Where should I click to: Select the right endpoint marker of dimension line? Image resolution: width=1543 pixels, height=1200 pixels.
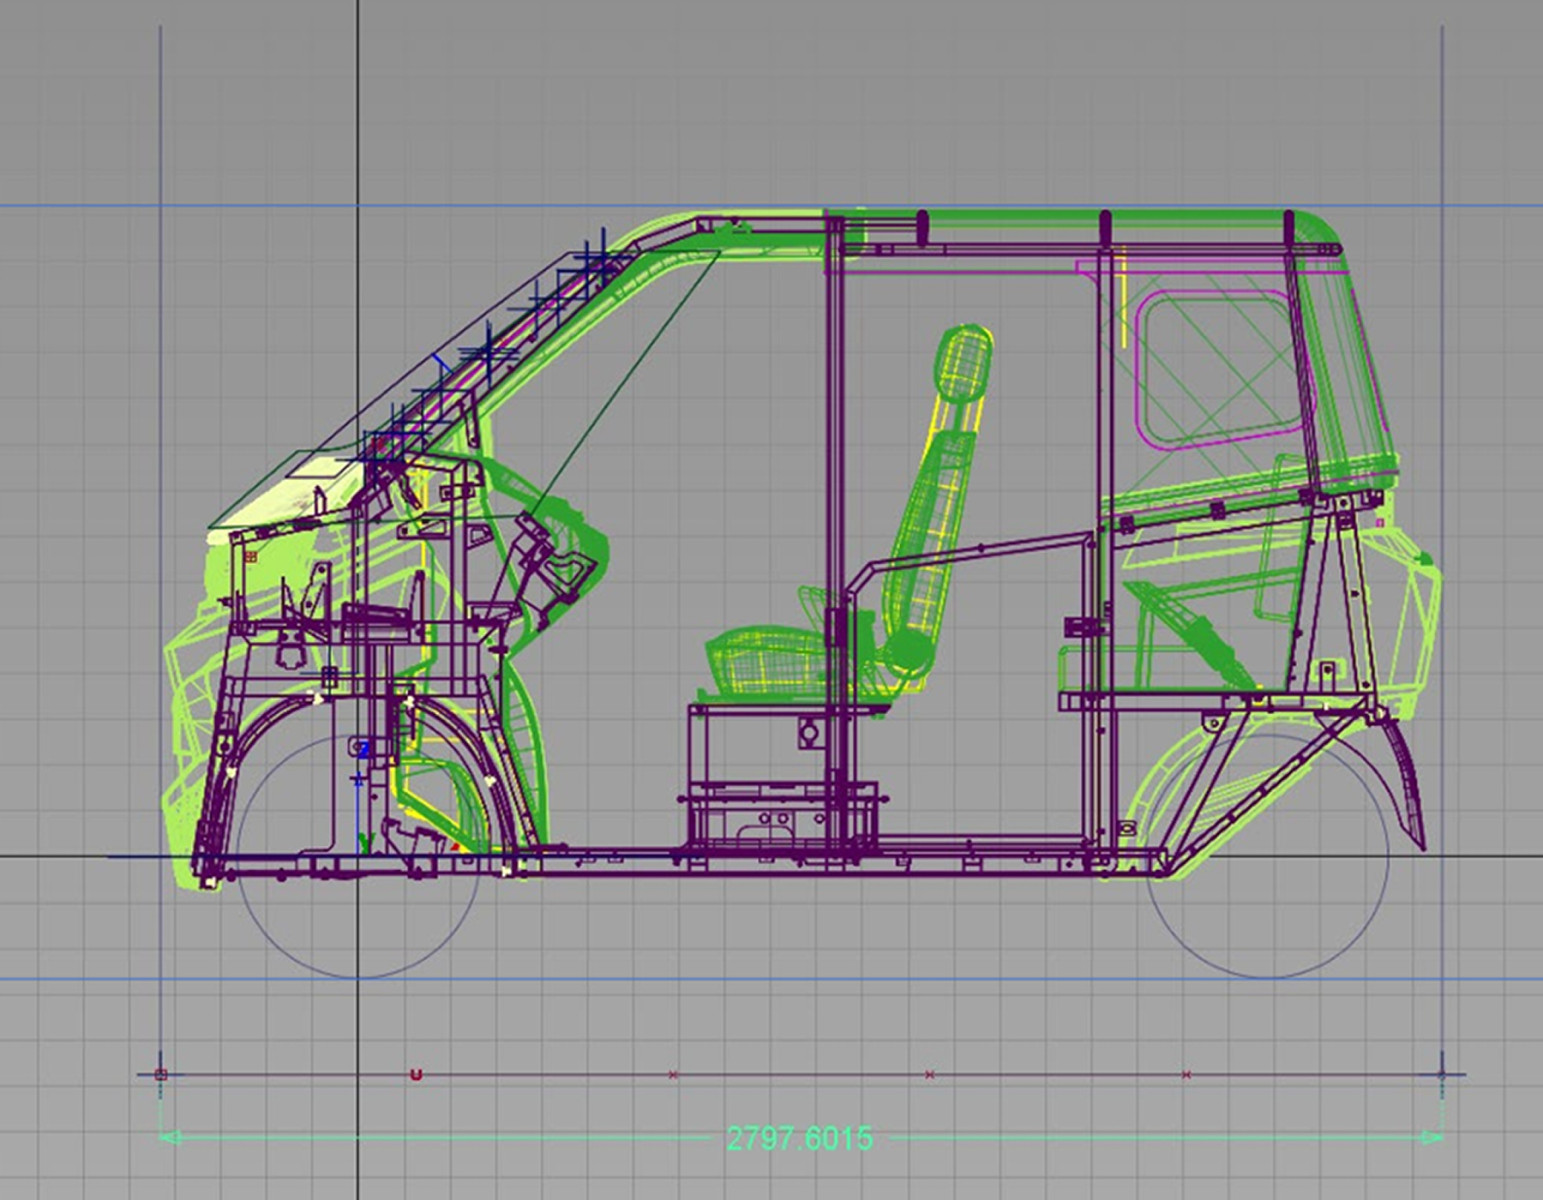coord(1441,1075)
